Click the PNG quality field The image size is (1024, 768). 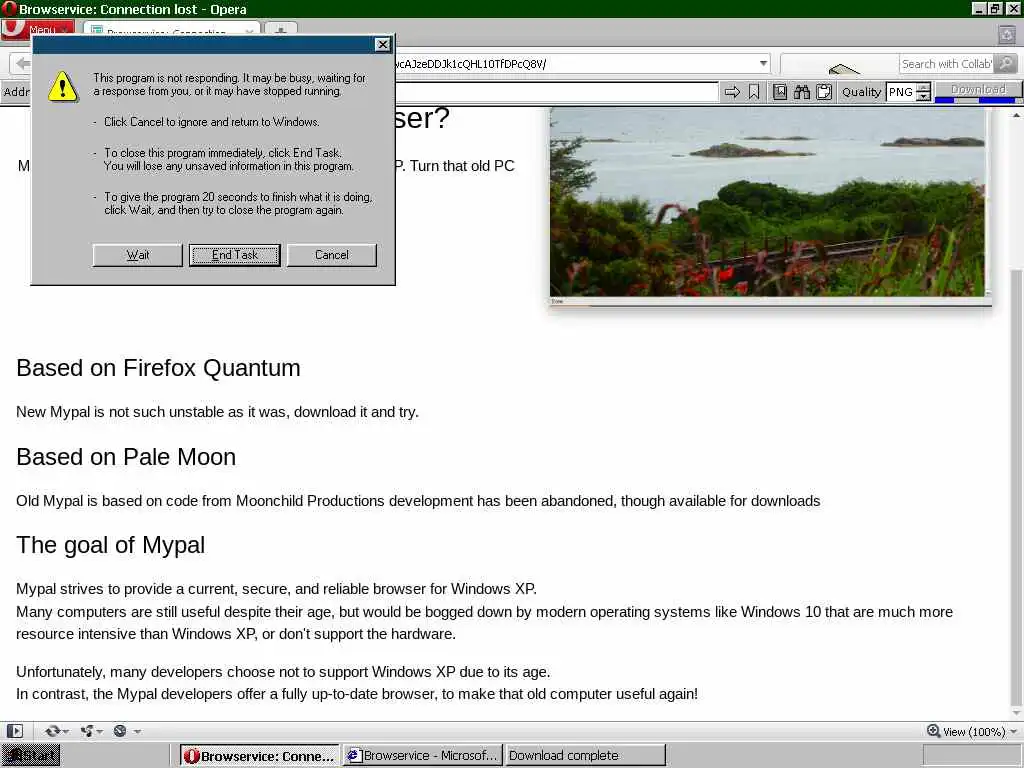pos(901,92)
